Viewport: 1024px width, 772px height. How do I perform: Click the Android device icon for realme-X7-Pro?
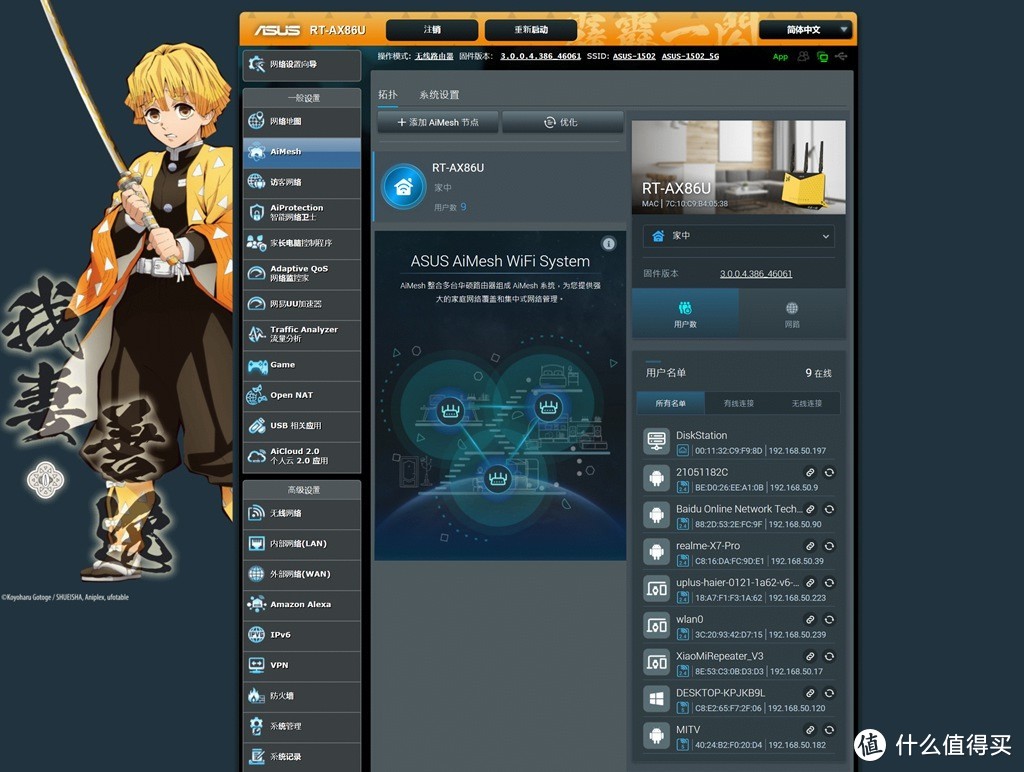coord(656,553)
